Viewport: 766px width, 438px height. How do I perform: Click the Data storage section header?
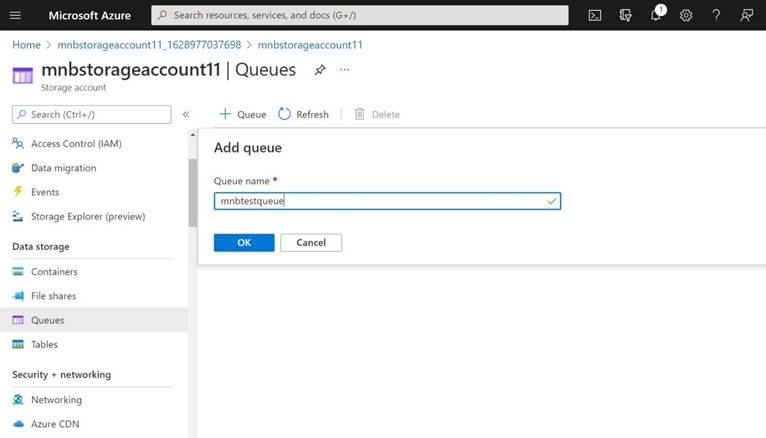click(41, 247)
